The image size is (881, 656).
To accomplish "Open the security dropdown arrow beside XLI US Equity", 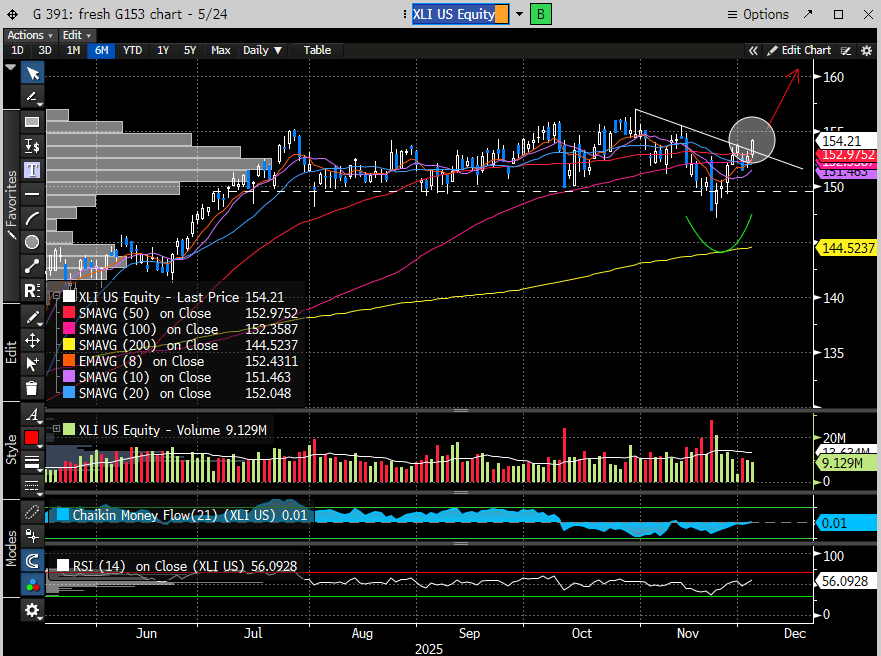I will pyautogui.click(x=519, y=14).
